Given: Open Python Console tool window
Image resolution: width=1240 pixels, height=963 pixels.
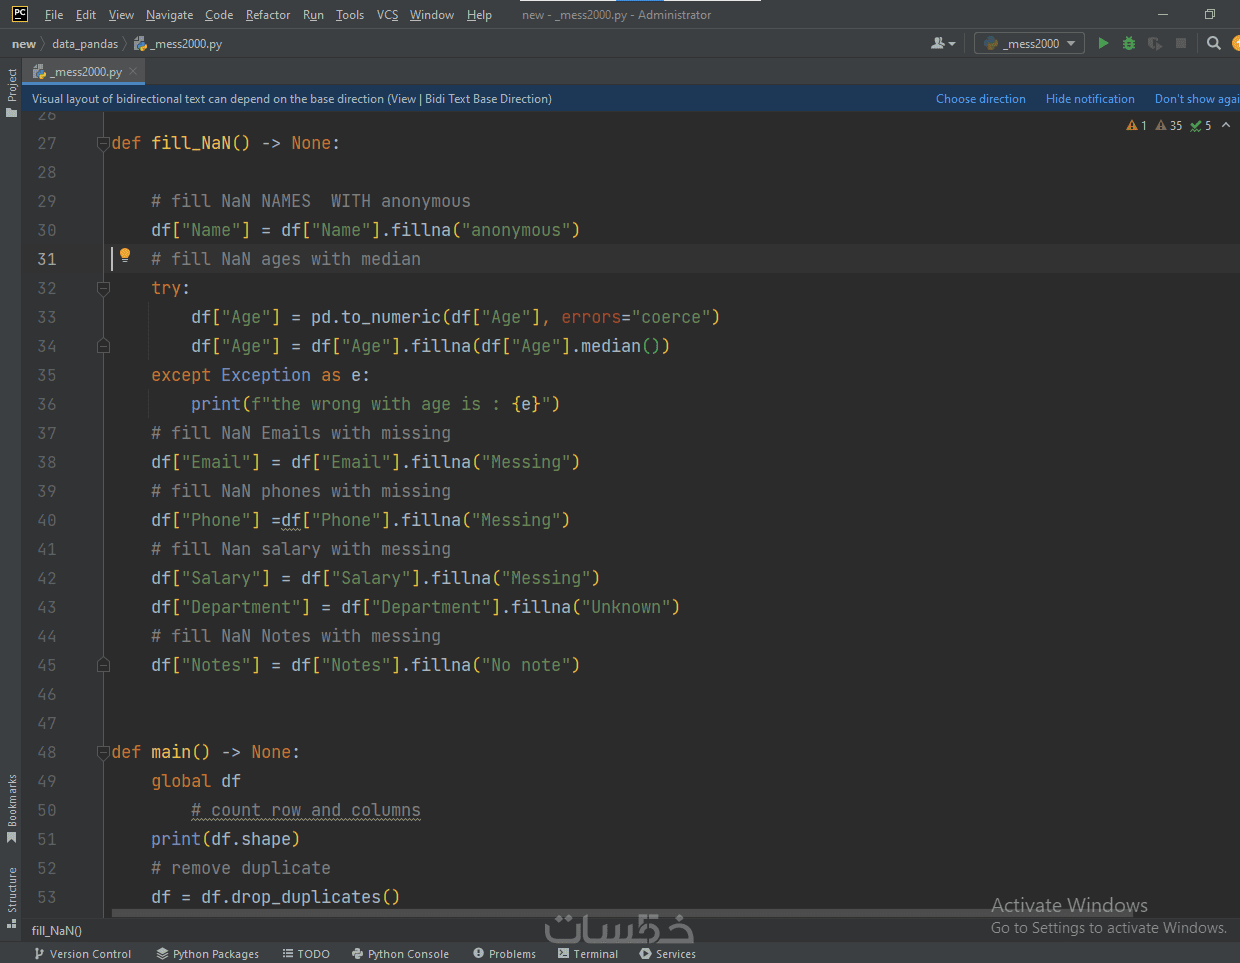Looking at the screenshot, I should 400,954.
